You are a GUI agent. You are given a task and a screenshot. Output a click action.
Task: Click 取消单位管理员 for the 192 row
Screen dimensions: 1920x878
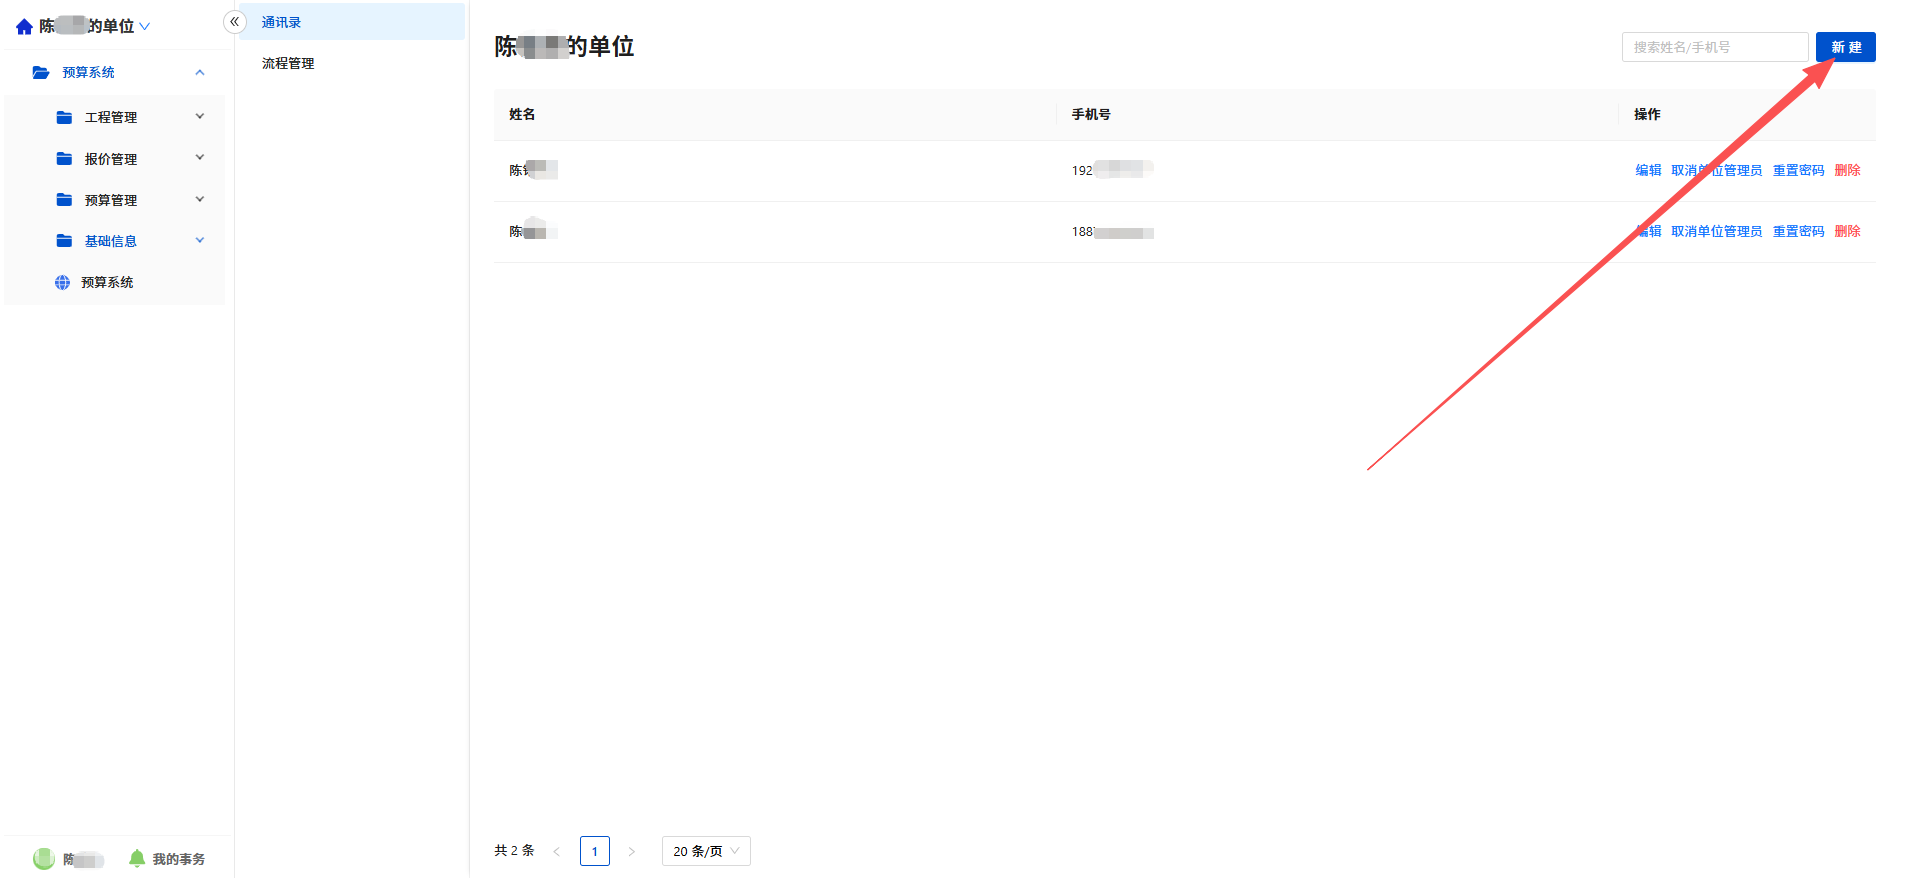pyautogui.click(x=1716, y=170)
